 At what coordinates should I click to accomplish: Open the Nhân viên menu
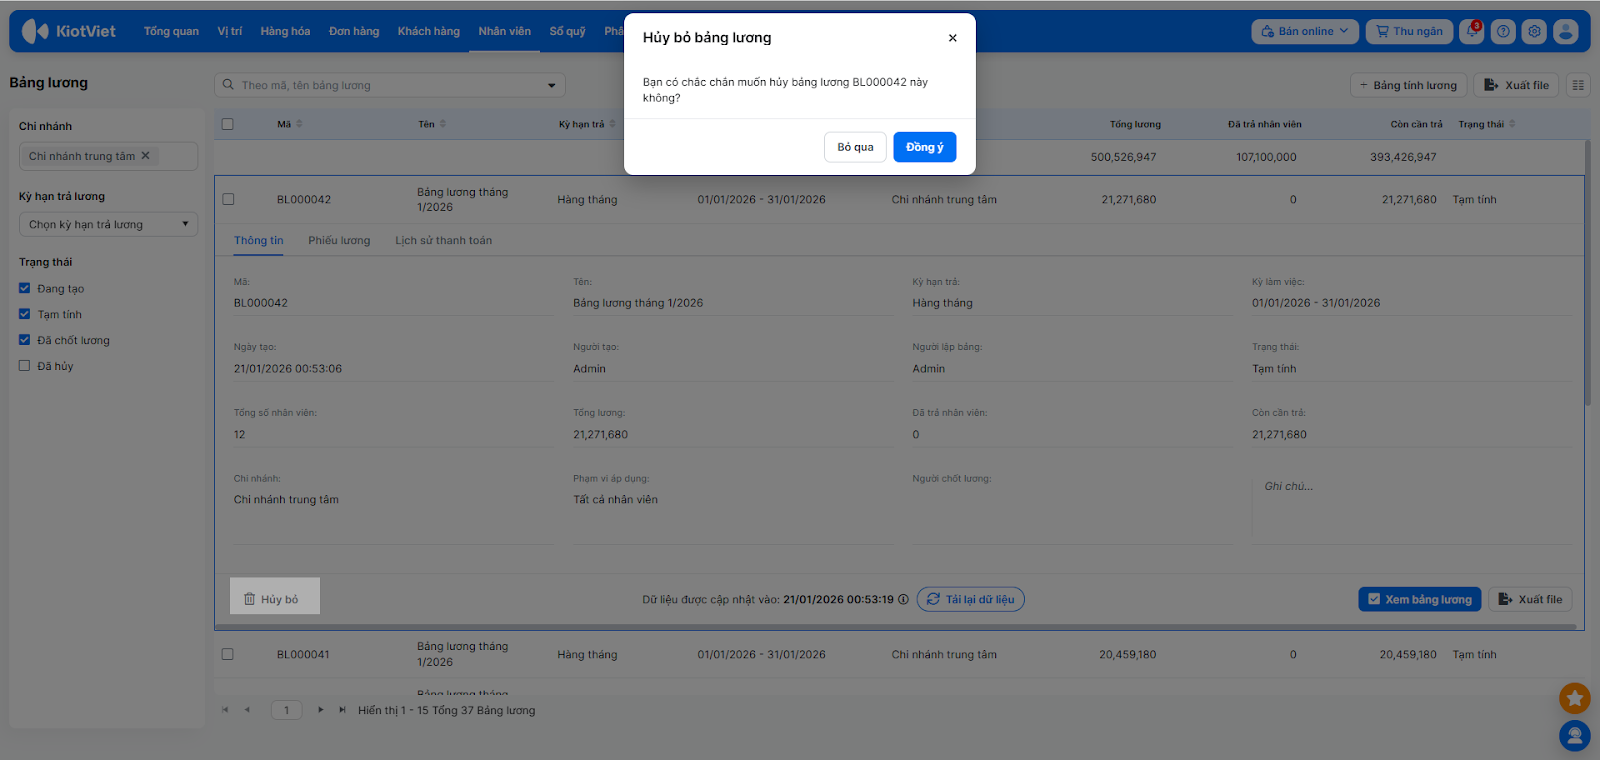coord(504,31)
